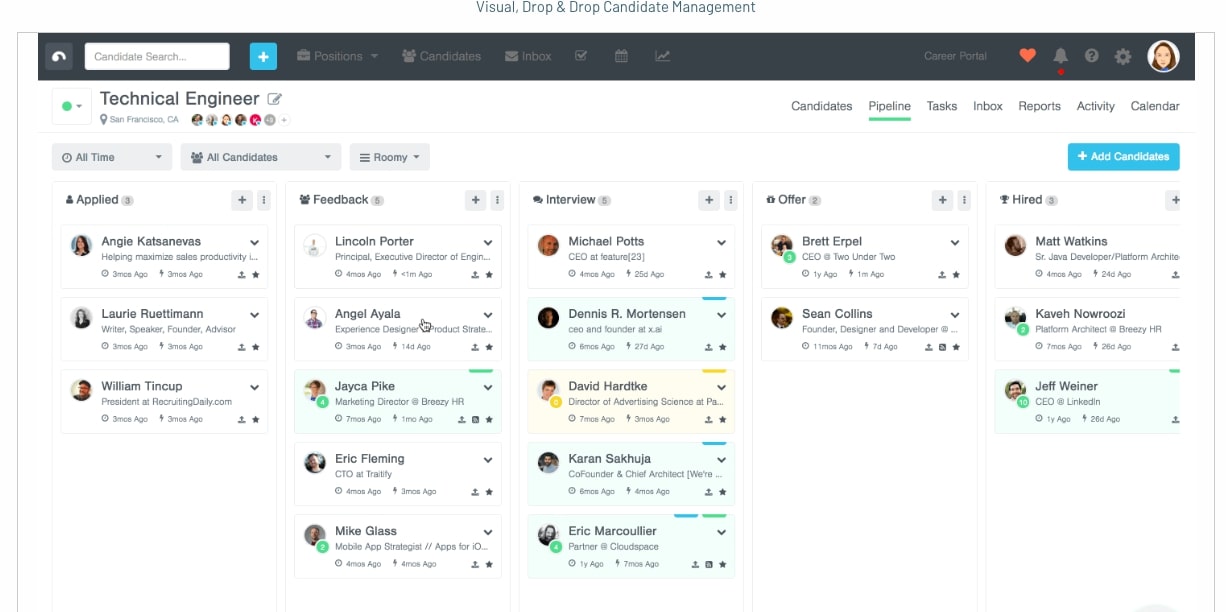This screenshot has width=1226, height=612.
Task: Go to Inbox in top navigation
Action: (528, 56)
